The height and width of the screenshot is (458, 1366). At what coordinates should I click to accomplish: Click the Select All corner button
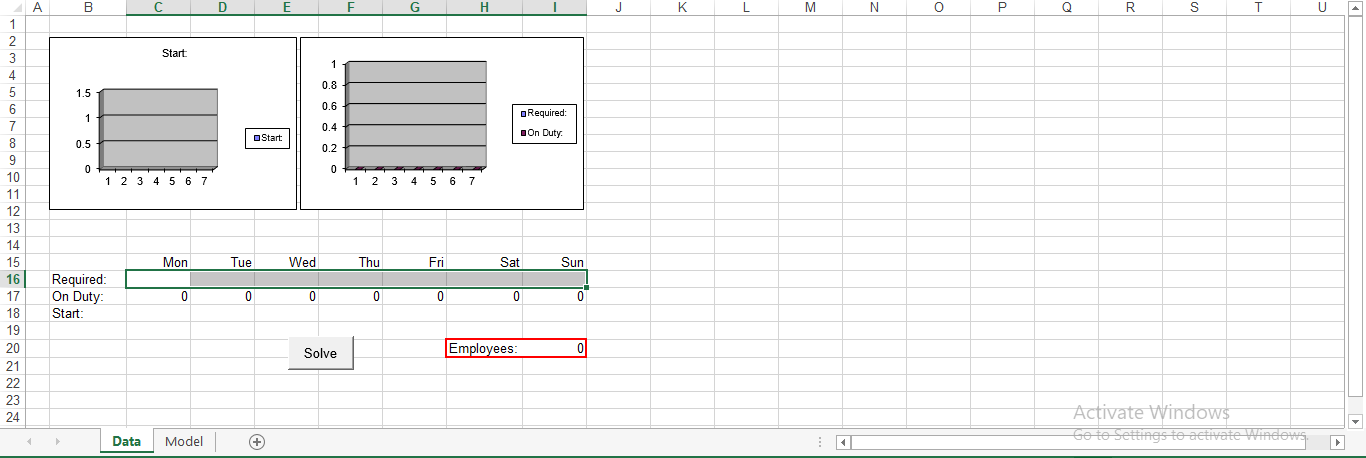tap(13, 8)
